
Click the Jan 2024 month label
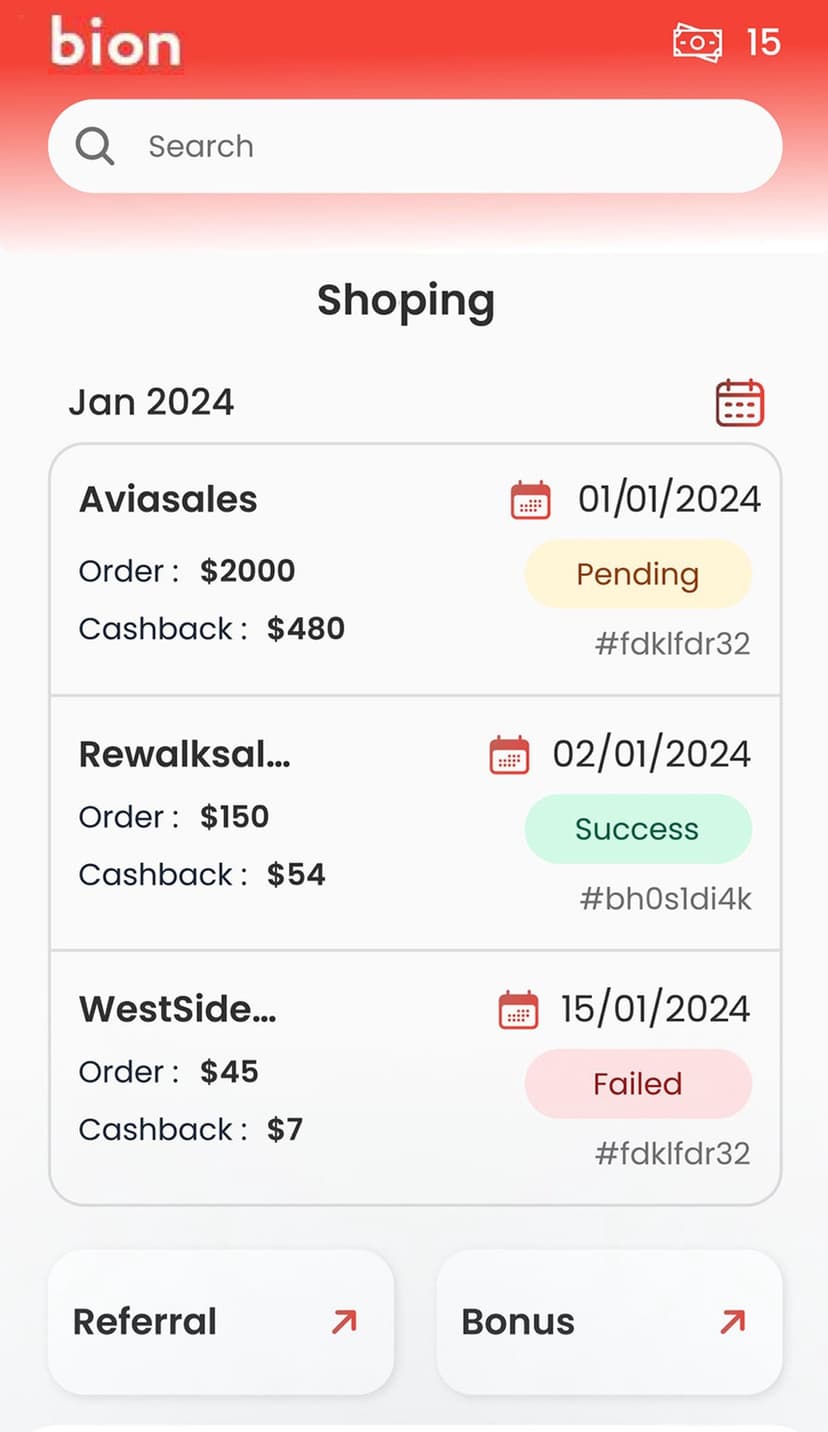point(151,402)
